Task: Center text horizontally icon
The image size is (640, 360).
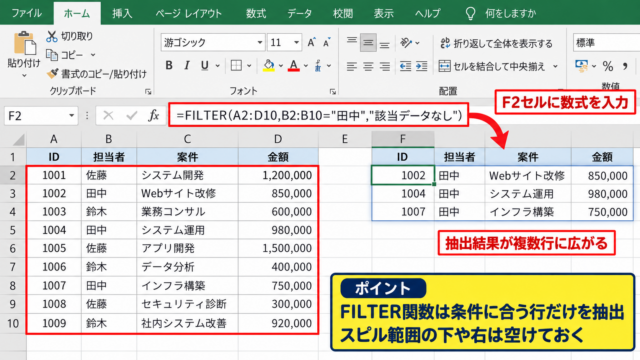Action: [x=368, y=66]
